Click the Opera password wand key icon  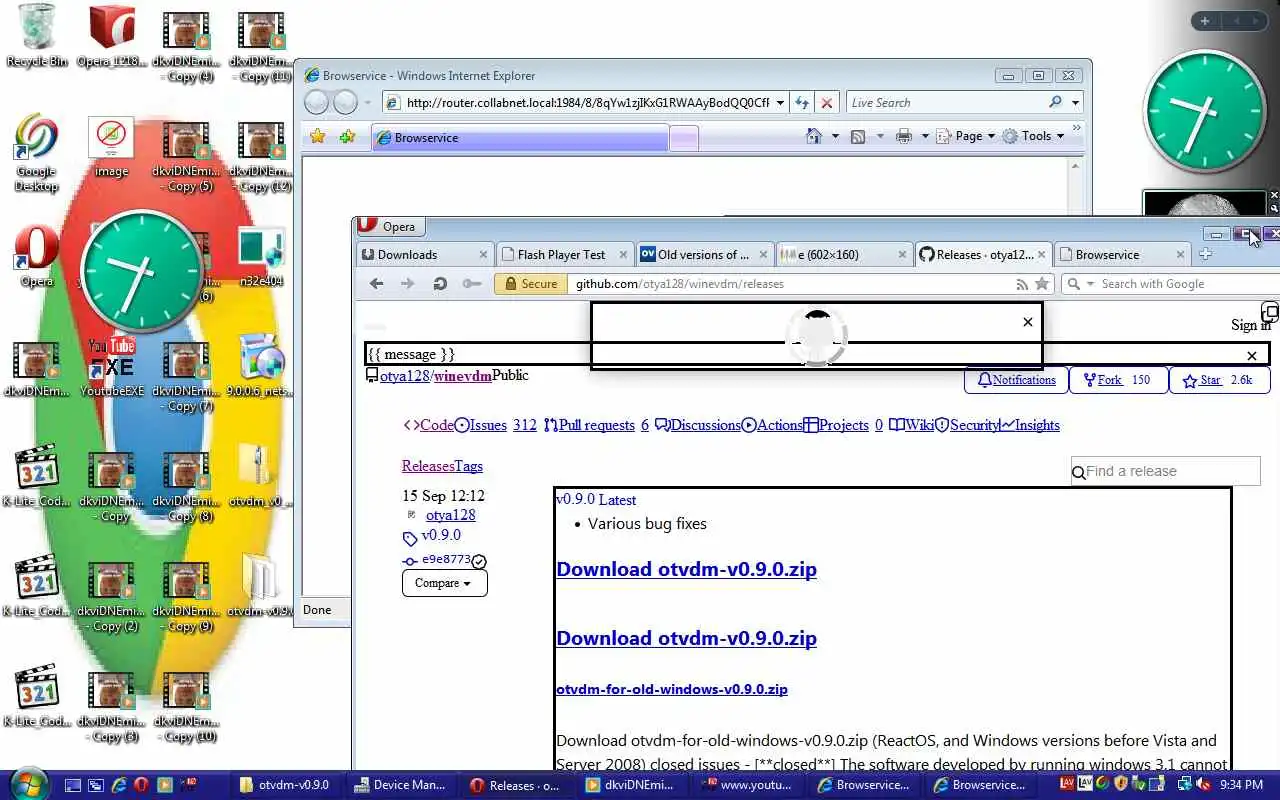[x=472, y=284]
